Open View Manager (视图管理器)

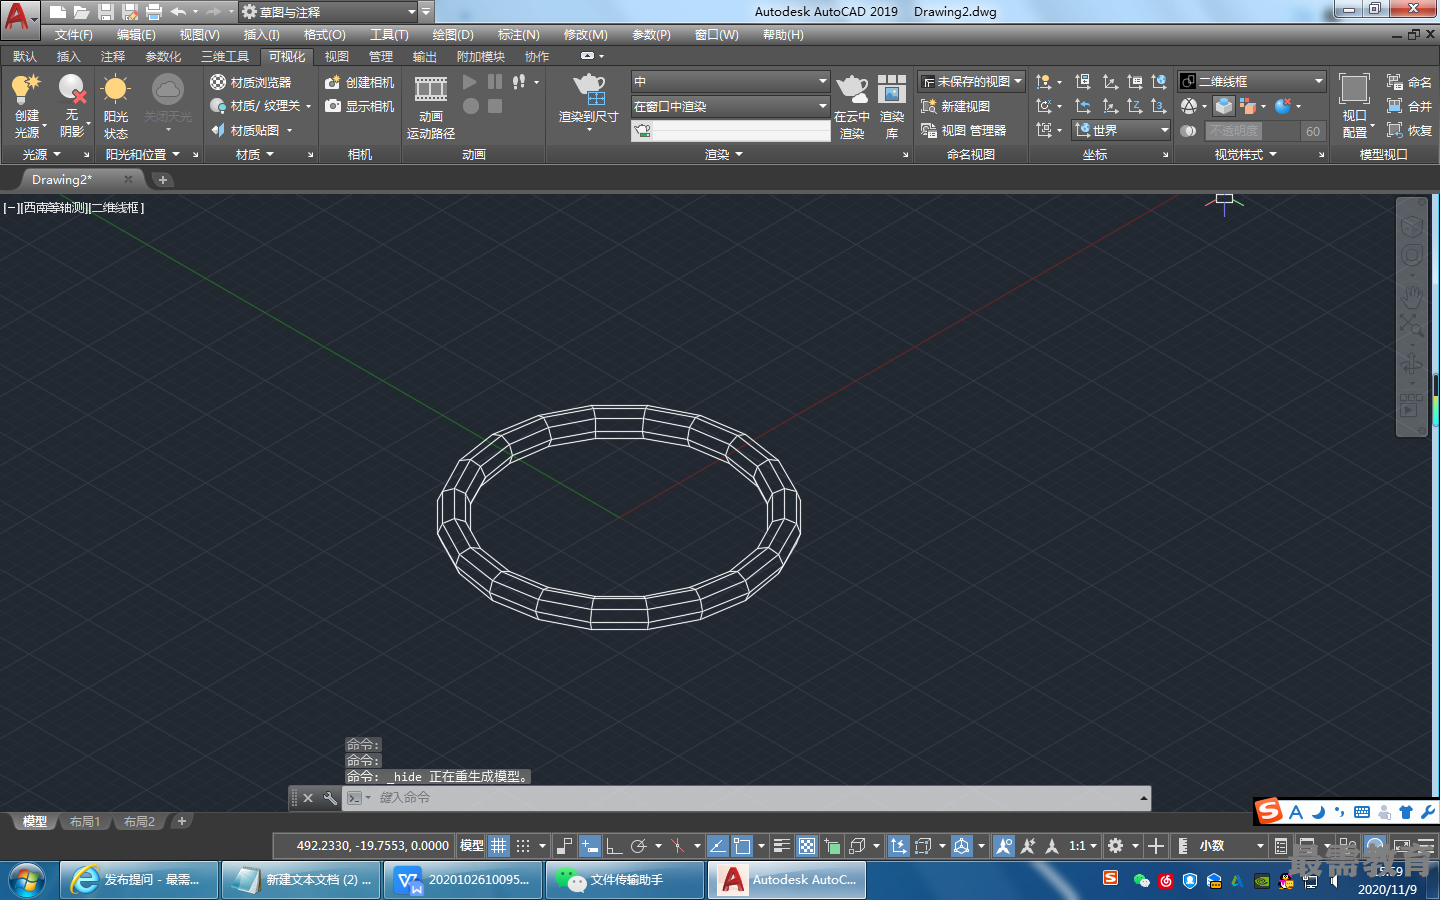point(964,130)
